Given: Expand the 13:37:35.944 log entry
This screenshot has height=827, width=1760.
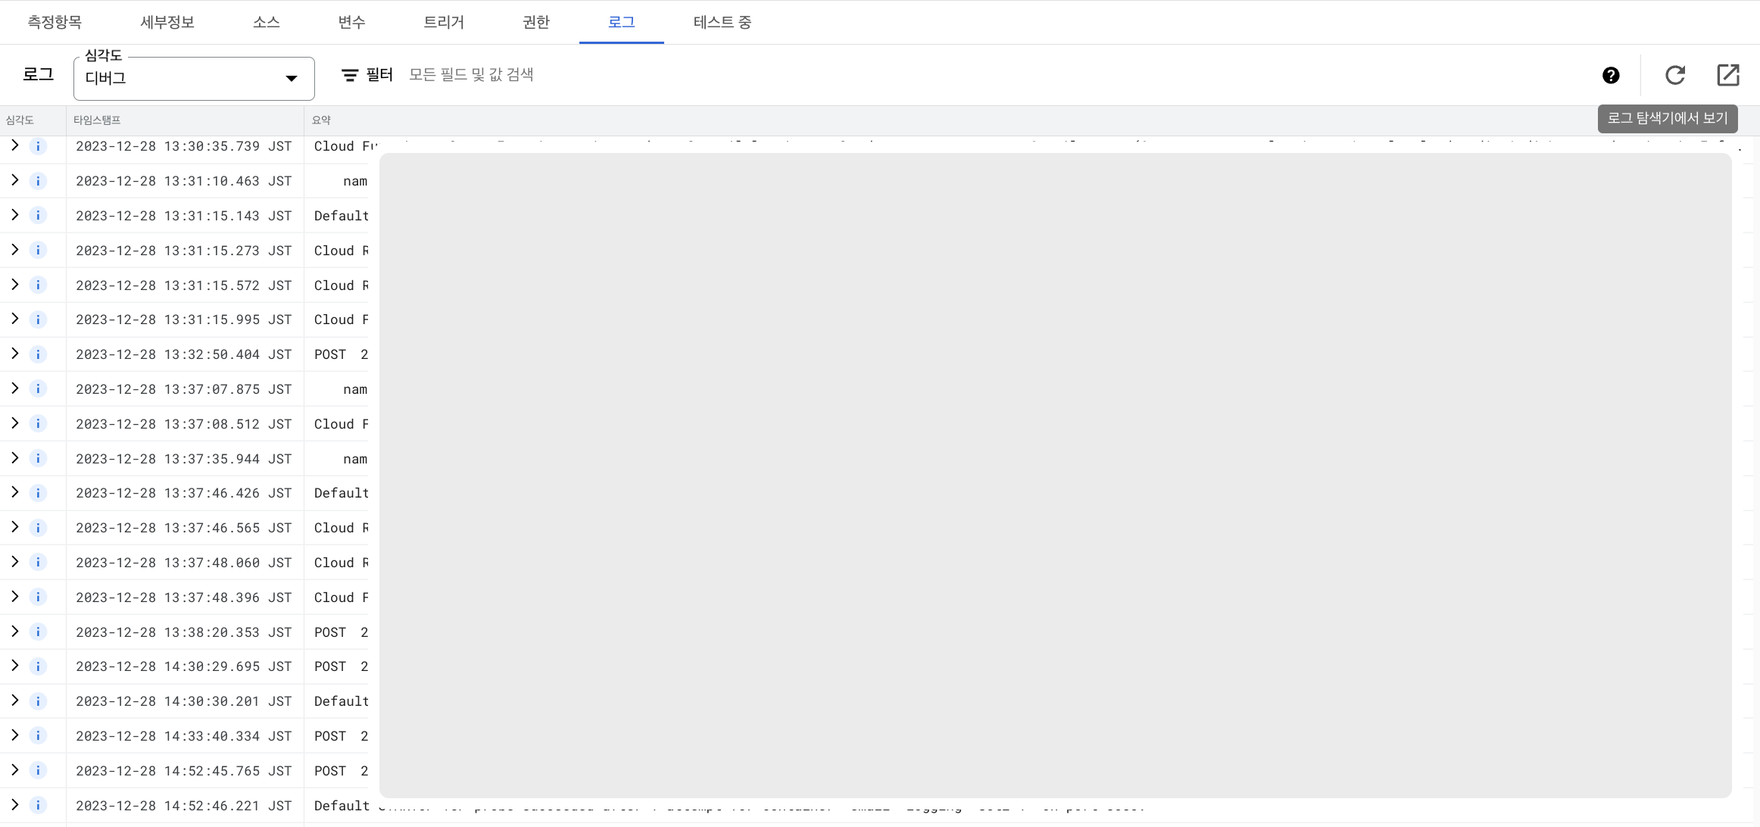Looking at the screenshot, I should [15, 458].
